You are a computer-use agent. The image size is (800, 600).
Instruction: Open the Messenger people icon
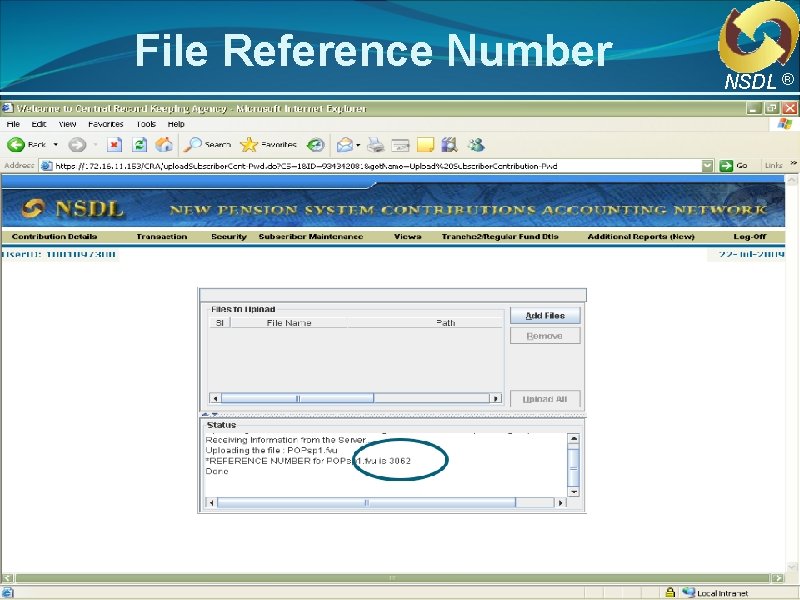coord(476,145)
